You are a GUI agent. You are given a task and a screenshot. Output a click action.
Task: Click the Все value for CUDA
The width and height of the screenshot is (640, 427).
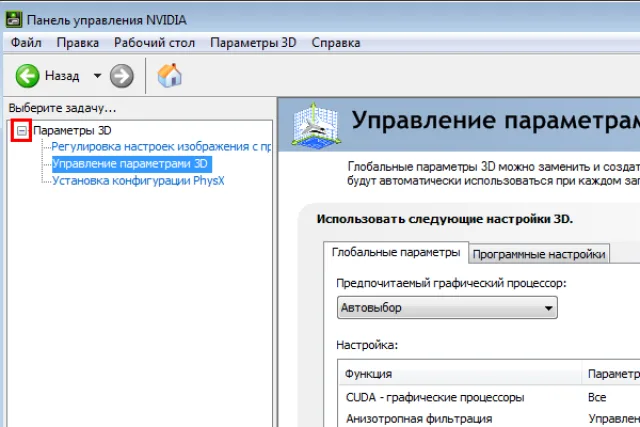pos(597,397)
